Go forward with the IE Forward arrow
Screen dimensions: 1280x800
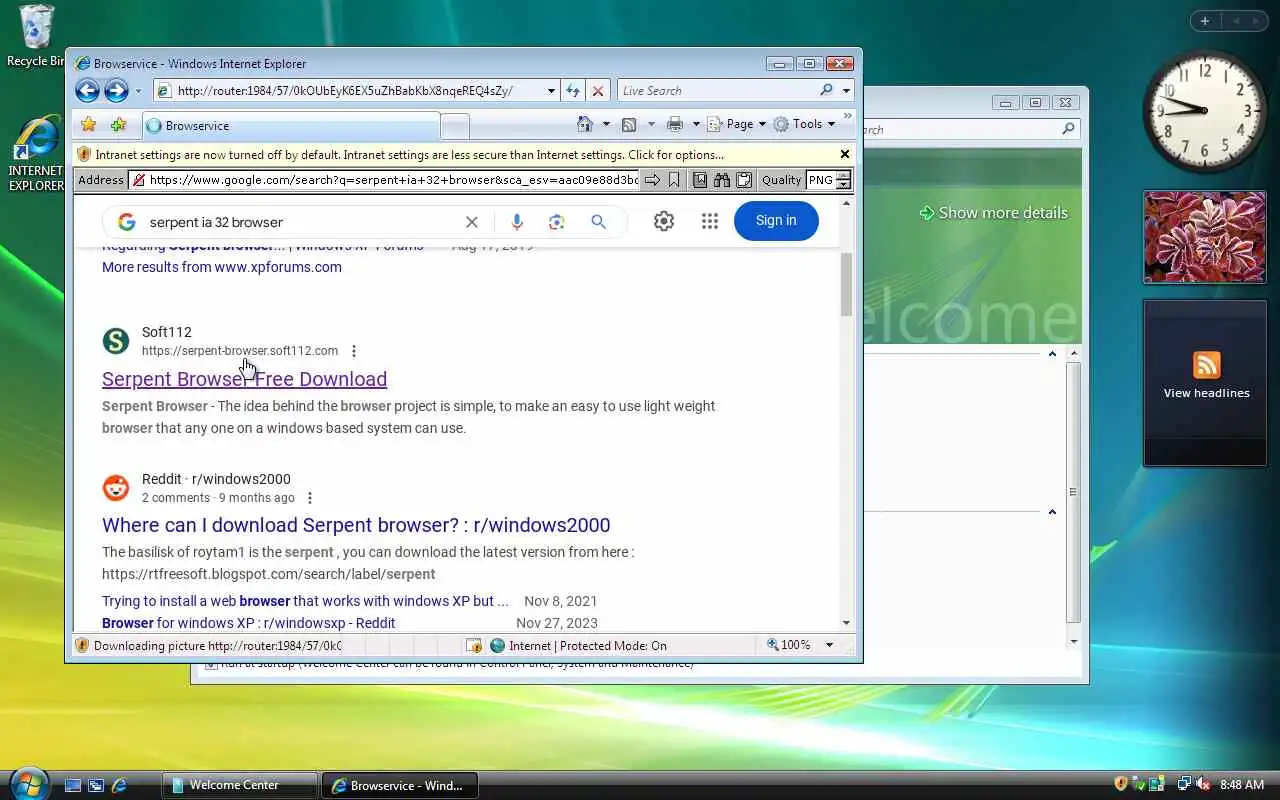[117, 91]
